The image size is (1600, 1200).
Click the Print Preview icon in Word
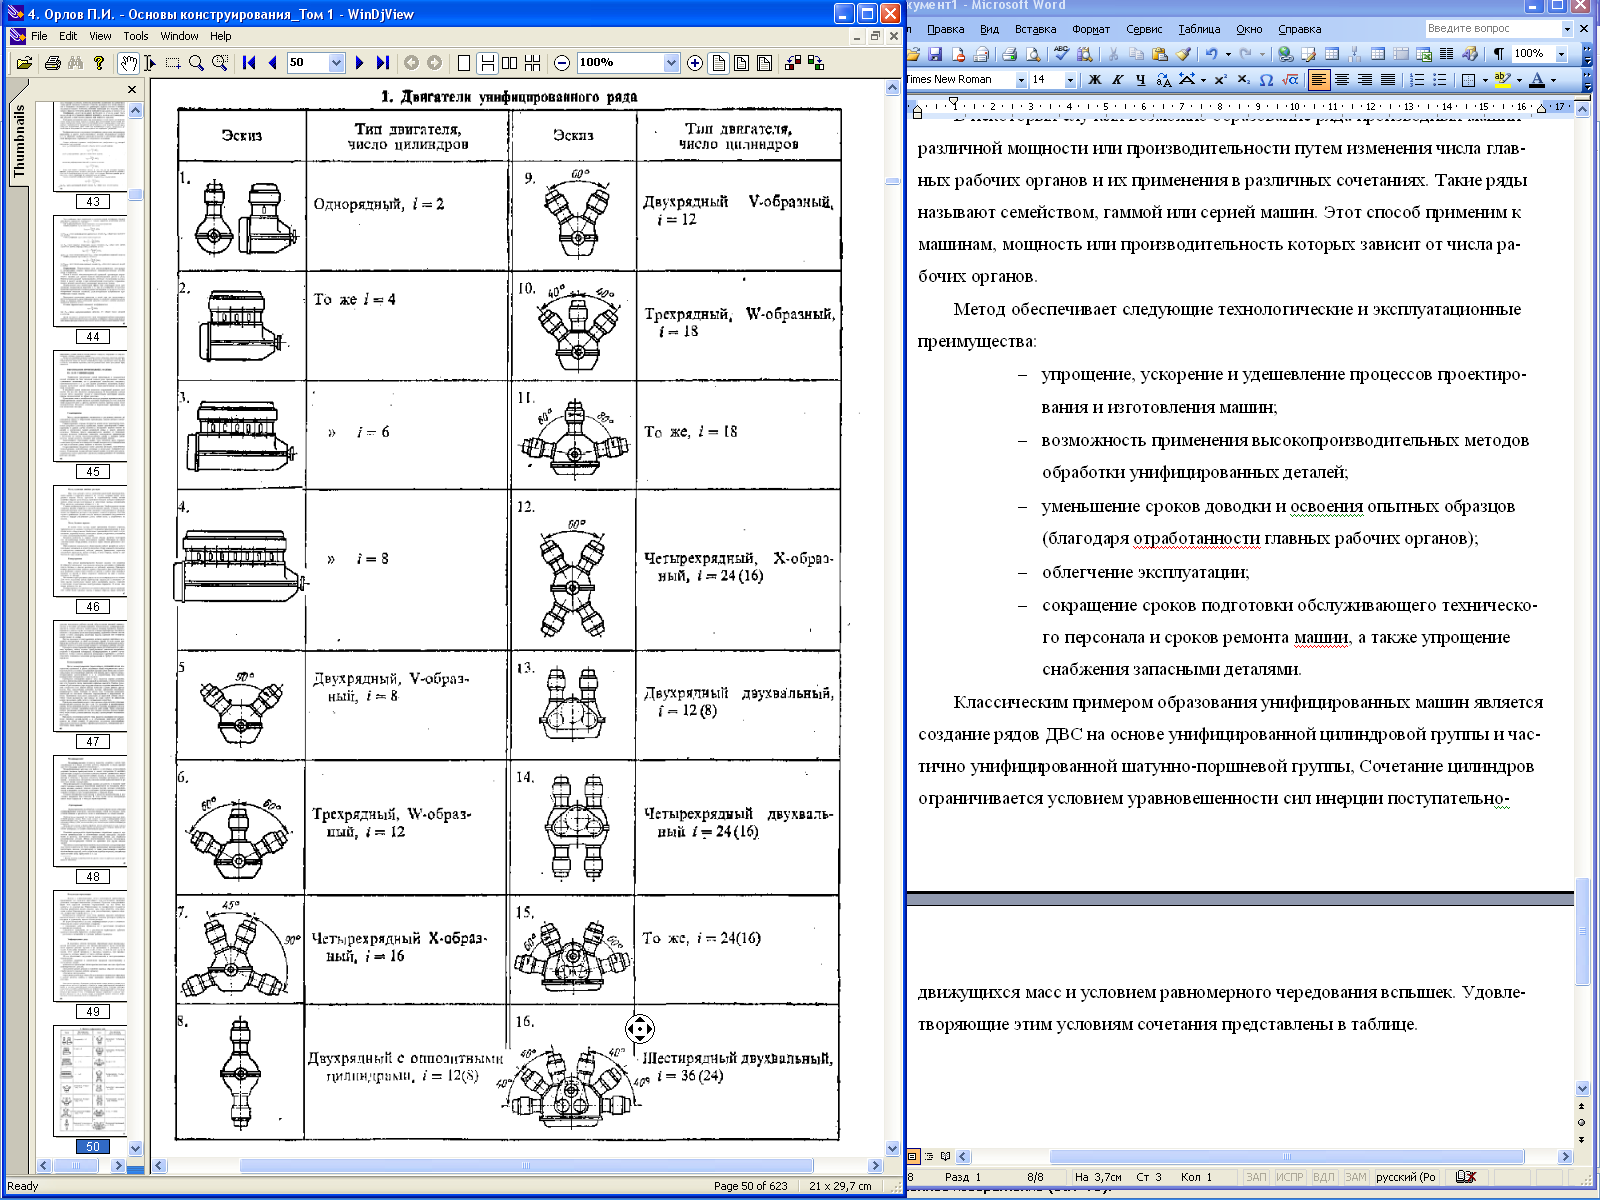click(1033, 54)
